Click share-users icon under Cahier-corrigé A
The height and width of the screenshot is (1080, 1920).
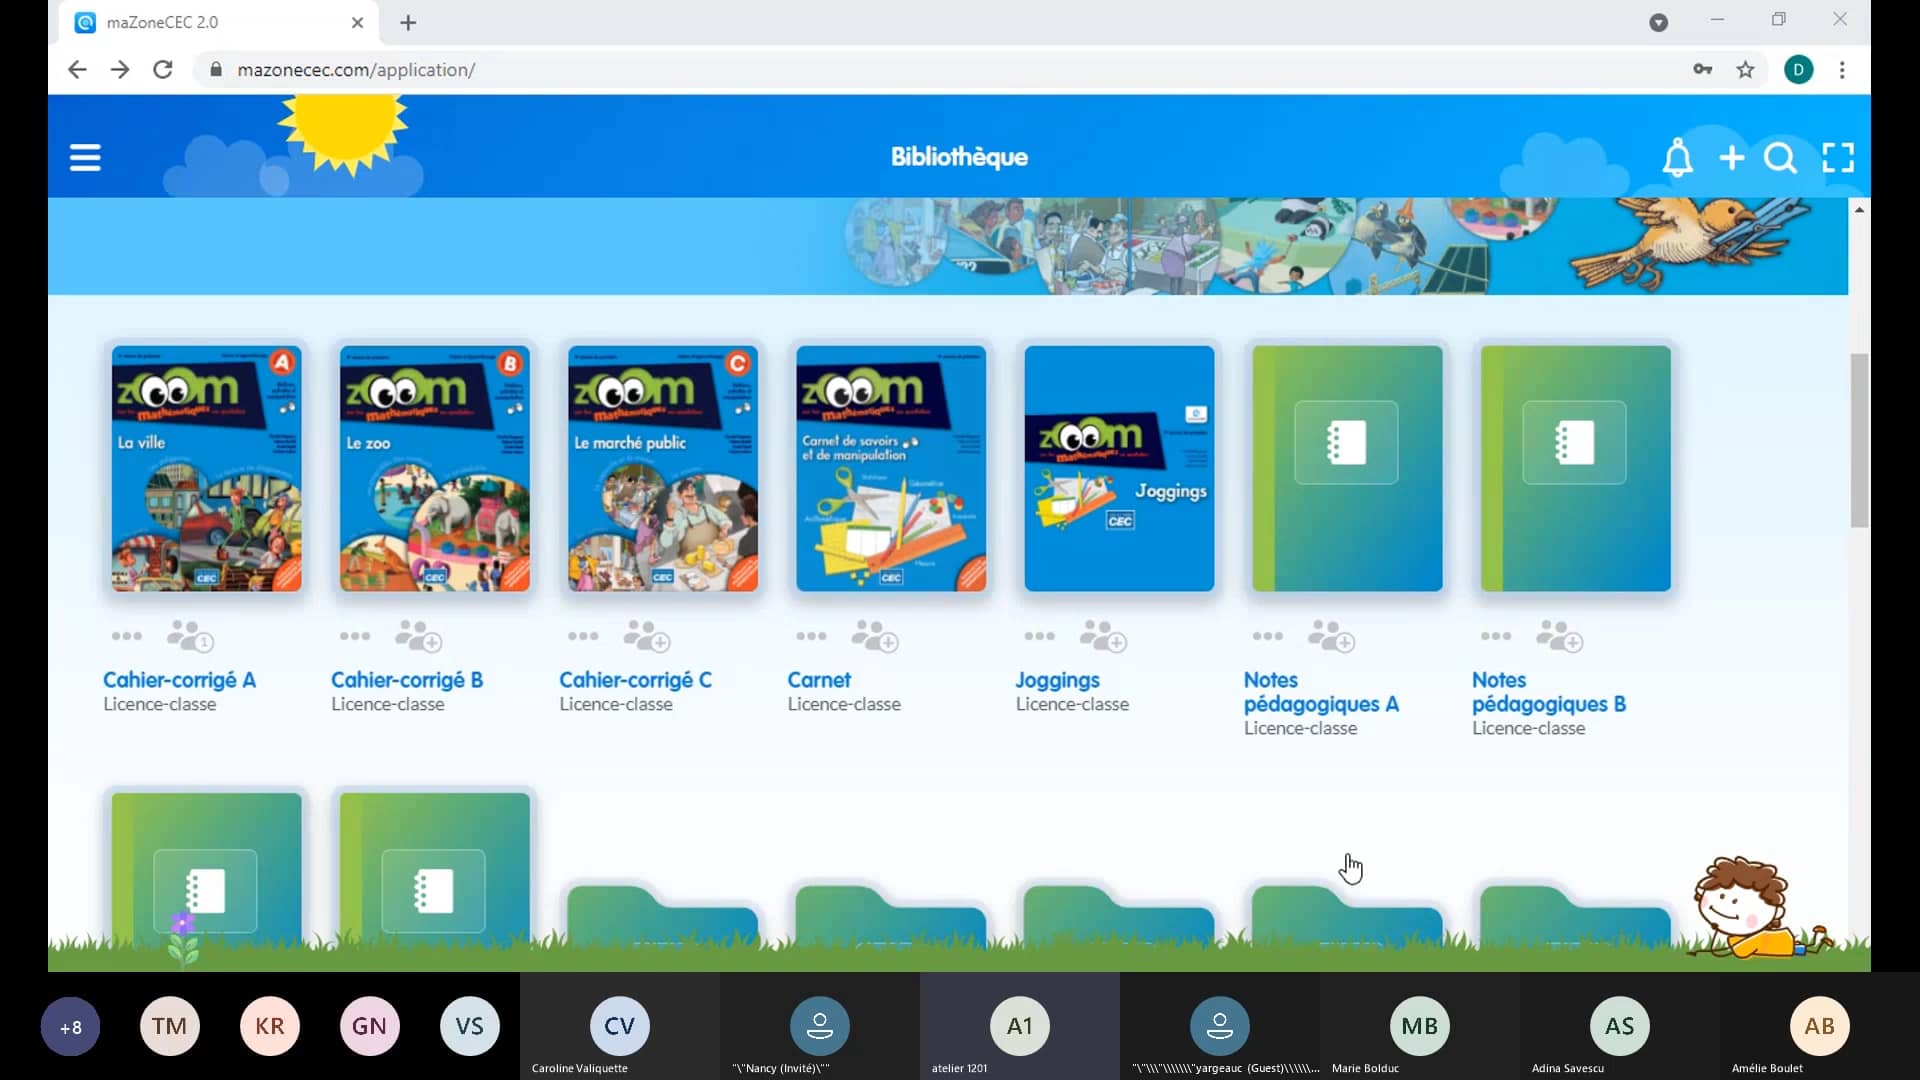click(x=189, y=636)
